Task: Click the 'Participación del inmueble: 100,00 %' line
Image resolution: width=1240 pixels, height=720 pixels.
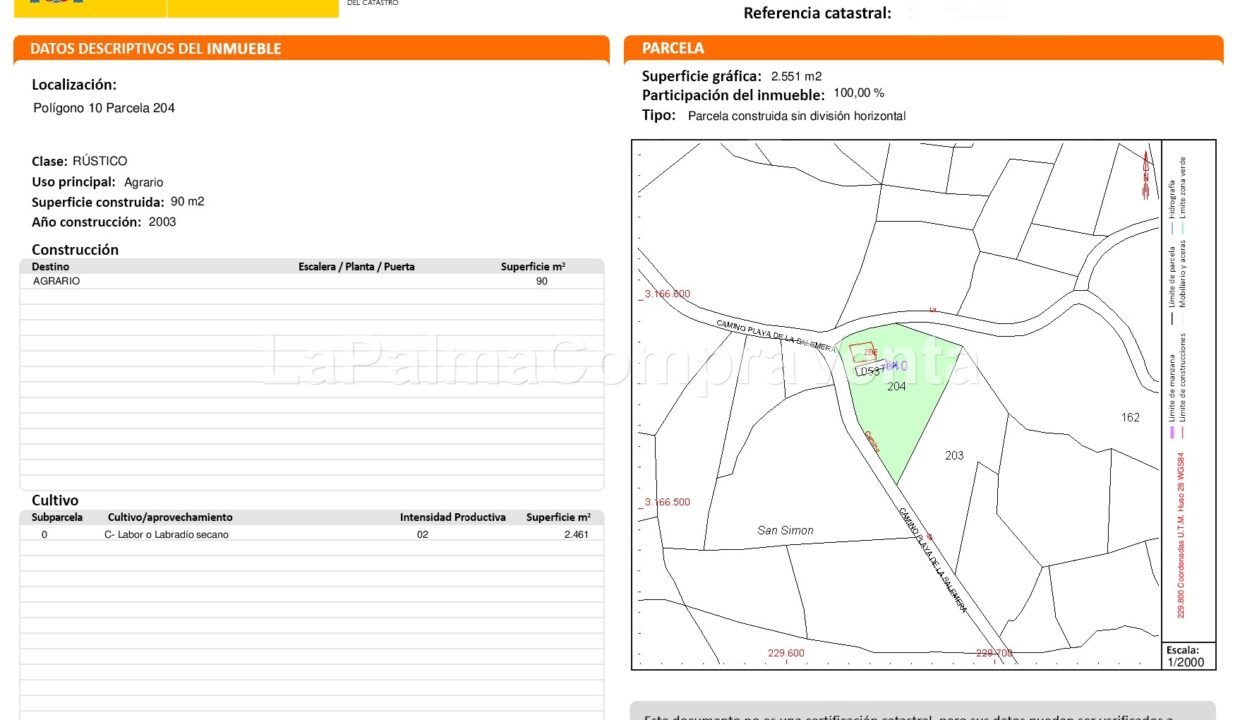Action: (763, 94)
